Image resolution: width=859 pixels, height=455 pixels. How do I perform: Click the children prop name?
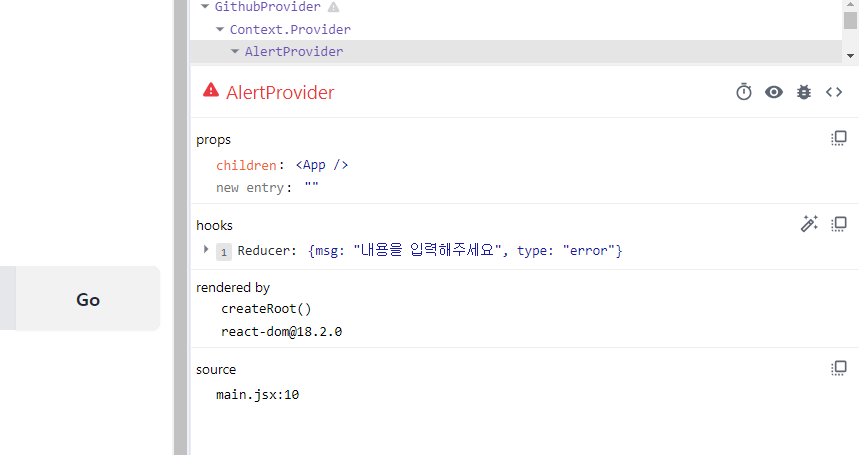pyautogui.click(x=246, y=165)
